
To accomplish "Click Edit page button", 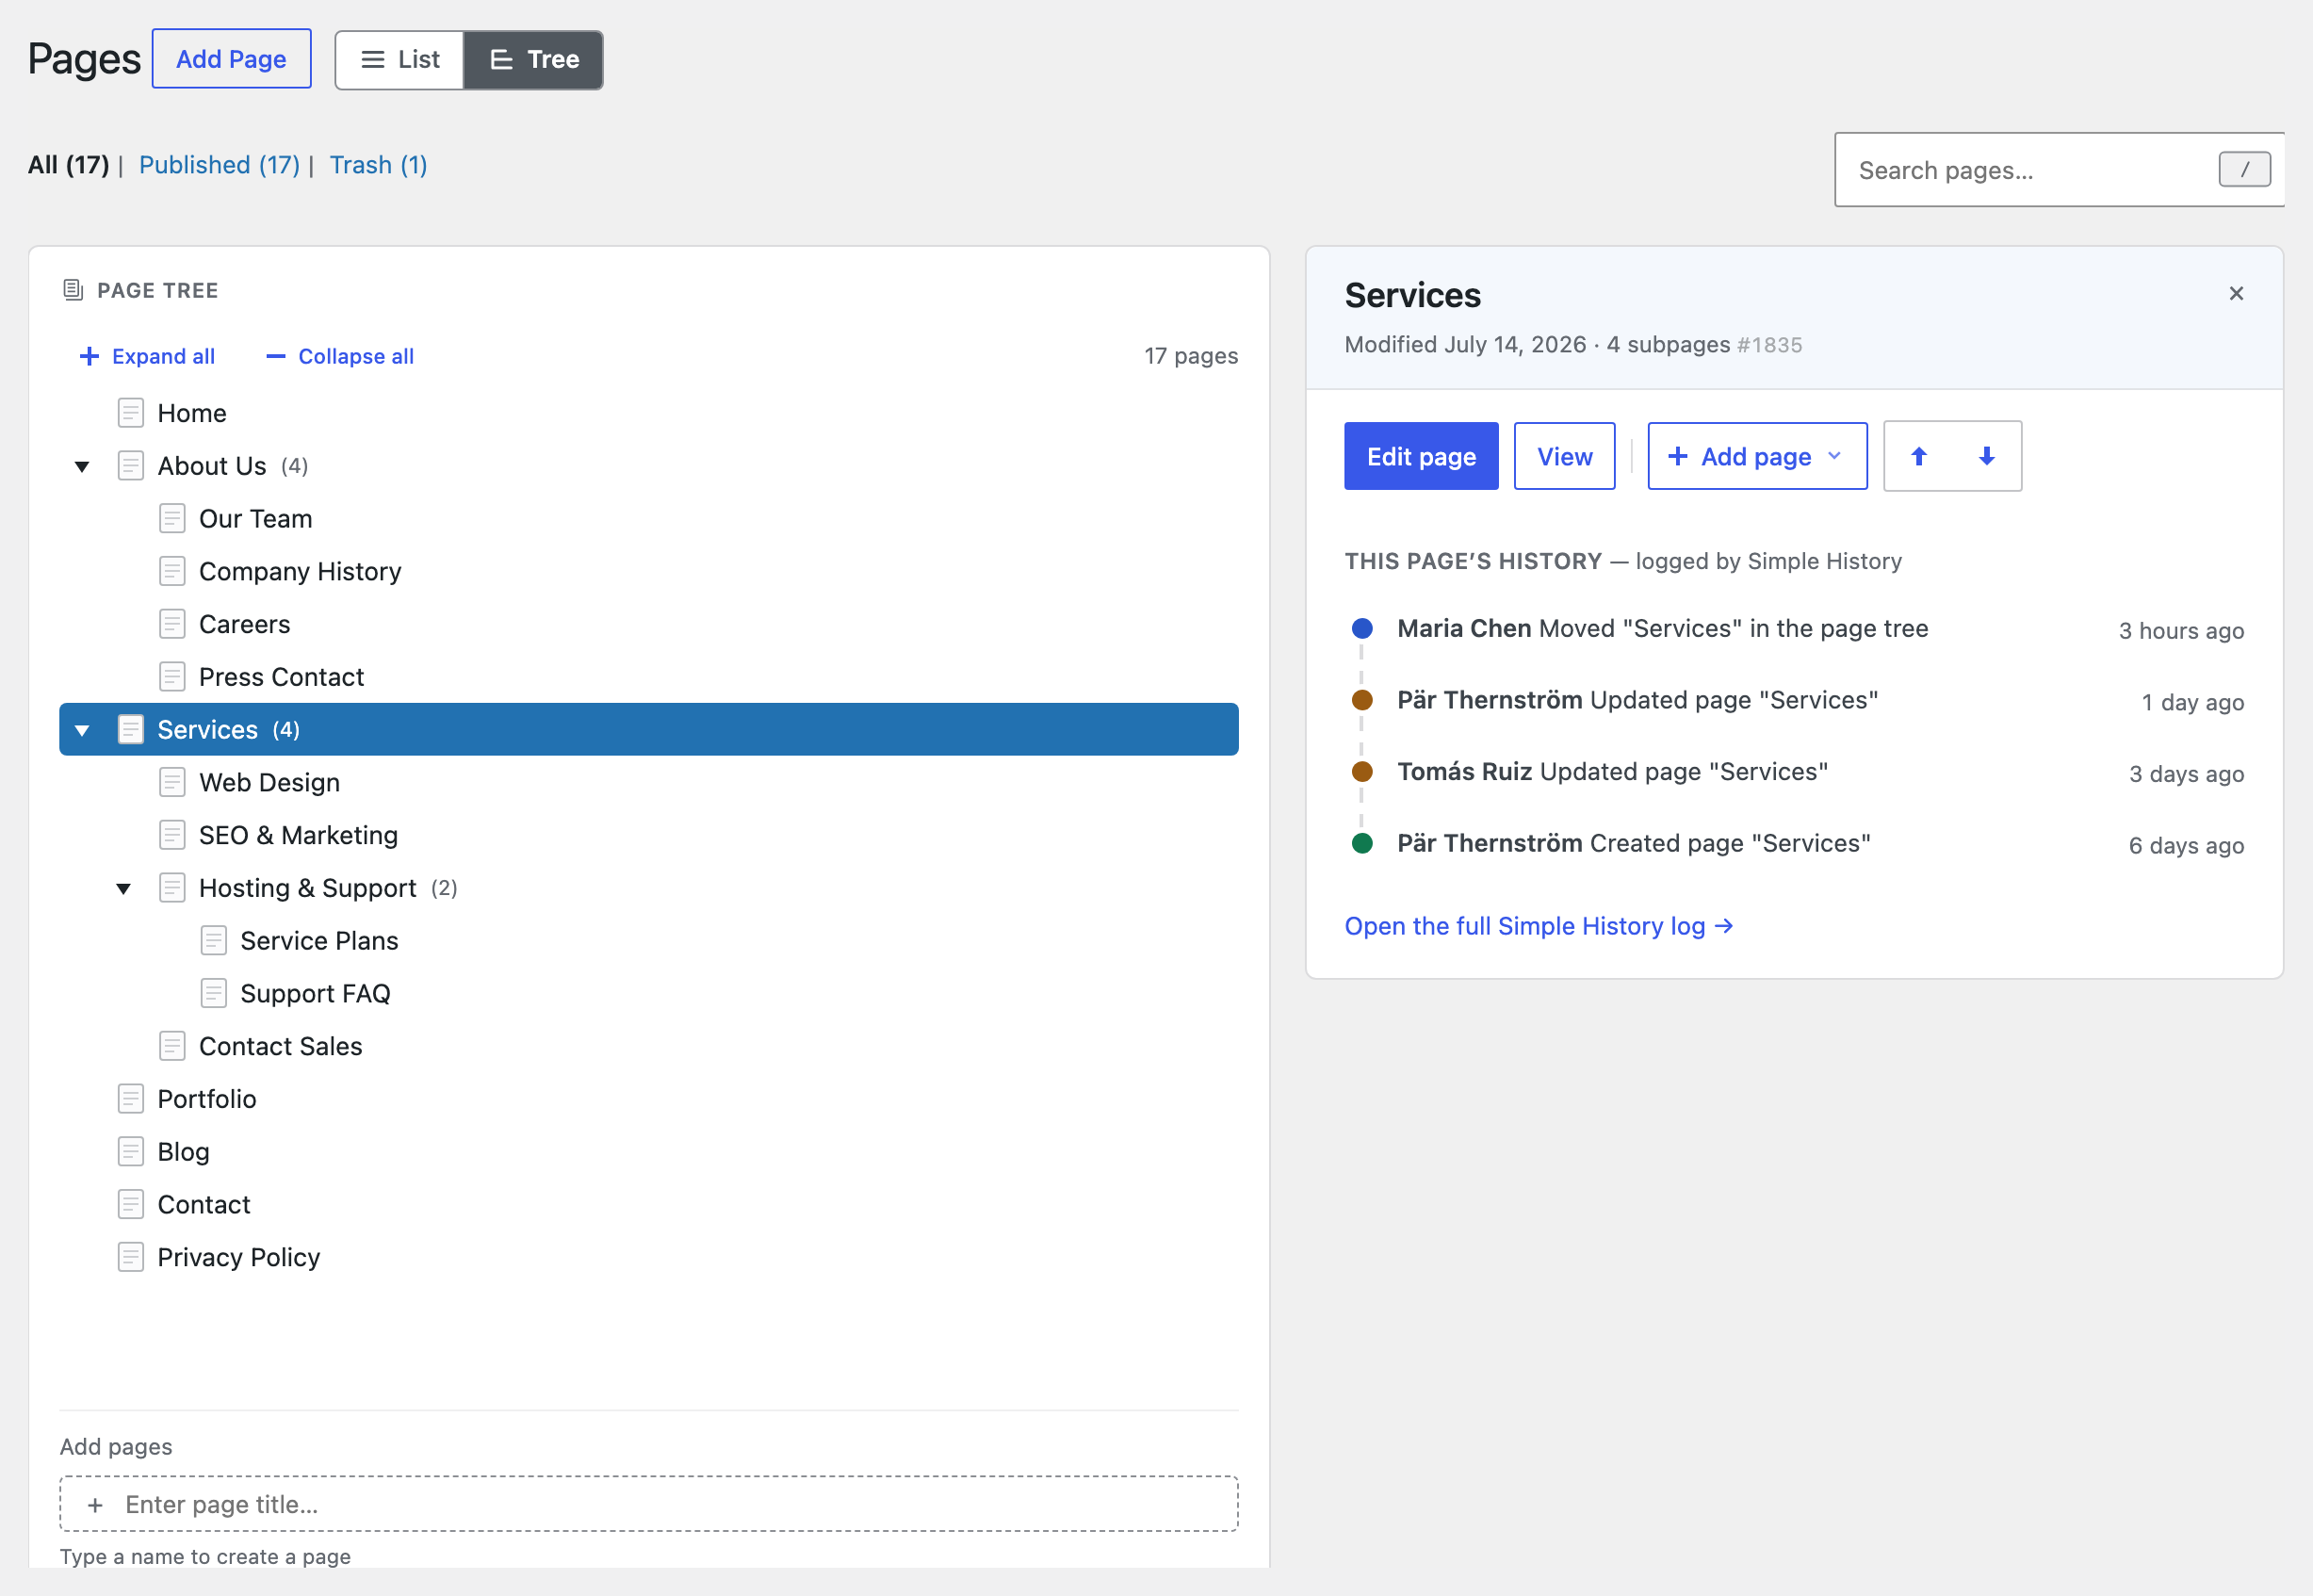I will pyautogui.click(x=1421, y=456).
